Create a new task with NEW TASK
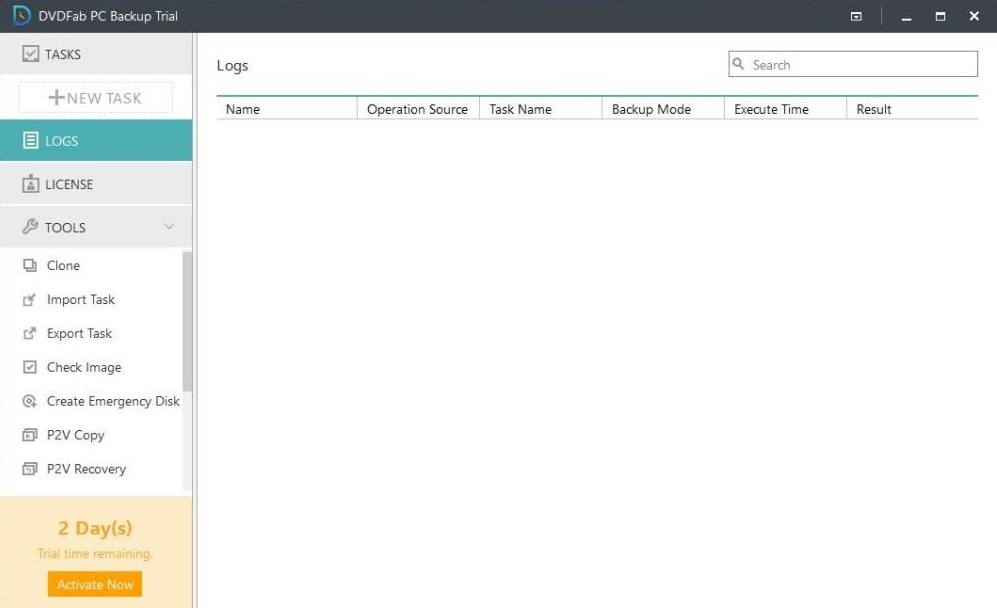This screenshot has width=997, height=608. pyautogui.click(x=95, y=97)
